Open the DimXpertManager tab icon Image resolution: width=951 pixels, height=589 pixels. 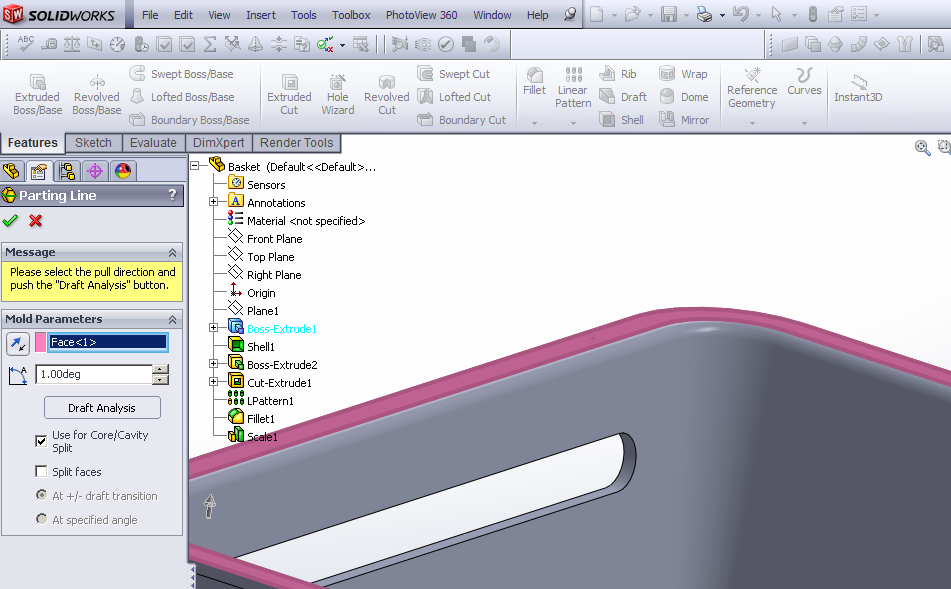point(95,171)
